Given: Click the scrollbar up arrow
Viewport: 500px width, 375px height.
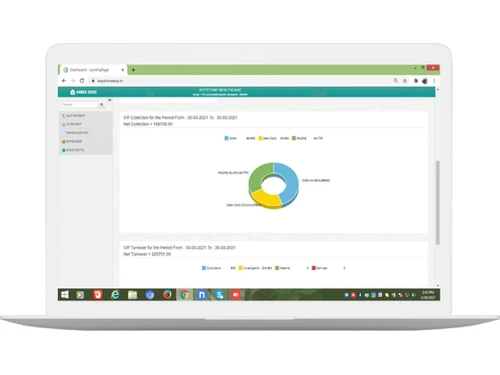Looking at the screenshot, I should pyautogui.click(x=438, y=89).
